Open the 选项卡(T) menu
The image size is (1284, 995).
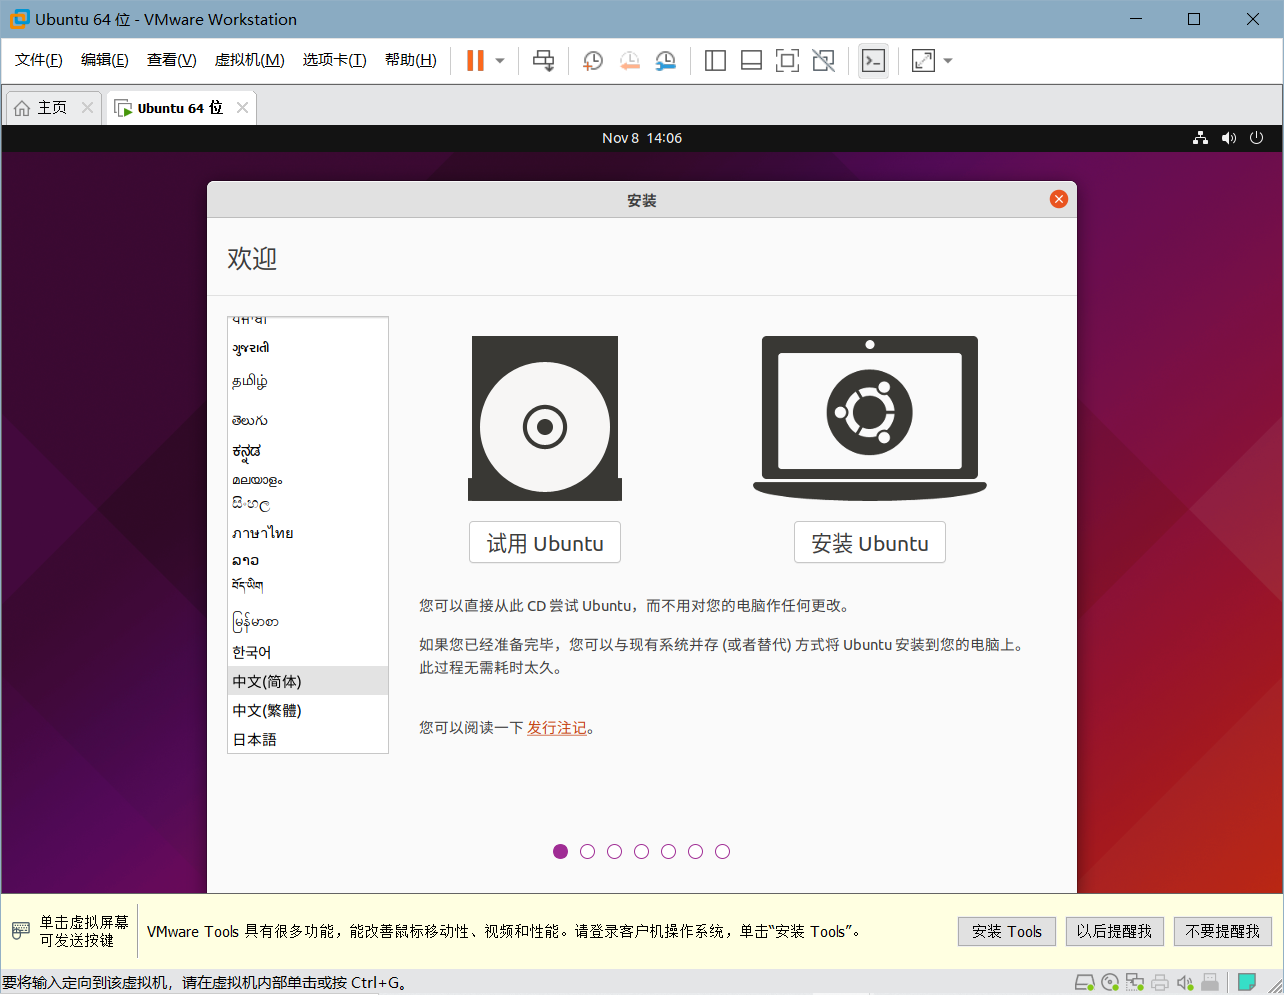(x=335, y=60)
